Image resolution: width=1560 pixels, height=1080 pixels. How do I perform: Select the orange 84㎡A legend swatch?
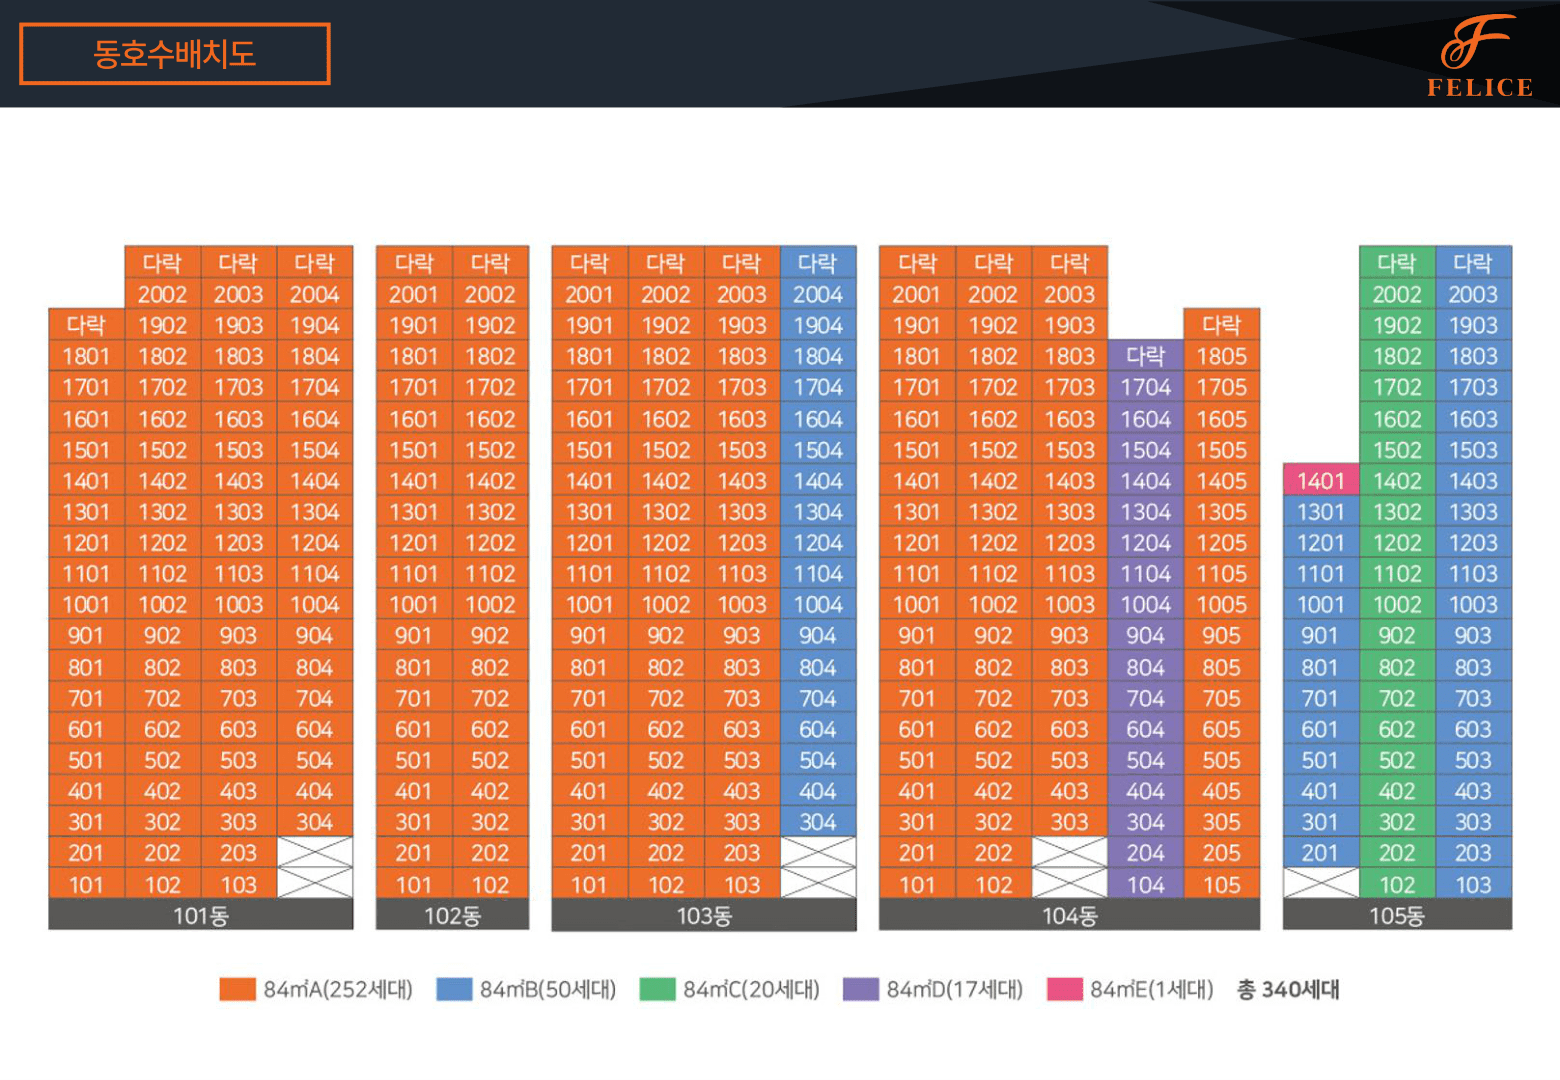coord(237,989)
